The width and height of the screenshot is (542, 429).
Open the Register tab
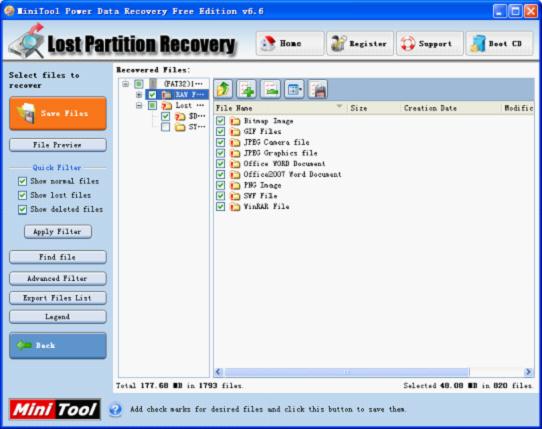pos(360,44)
